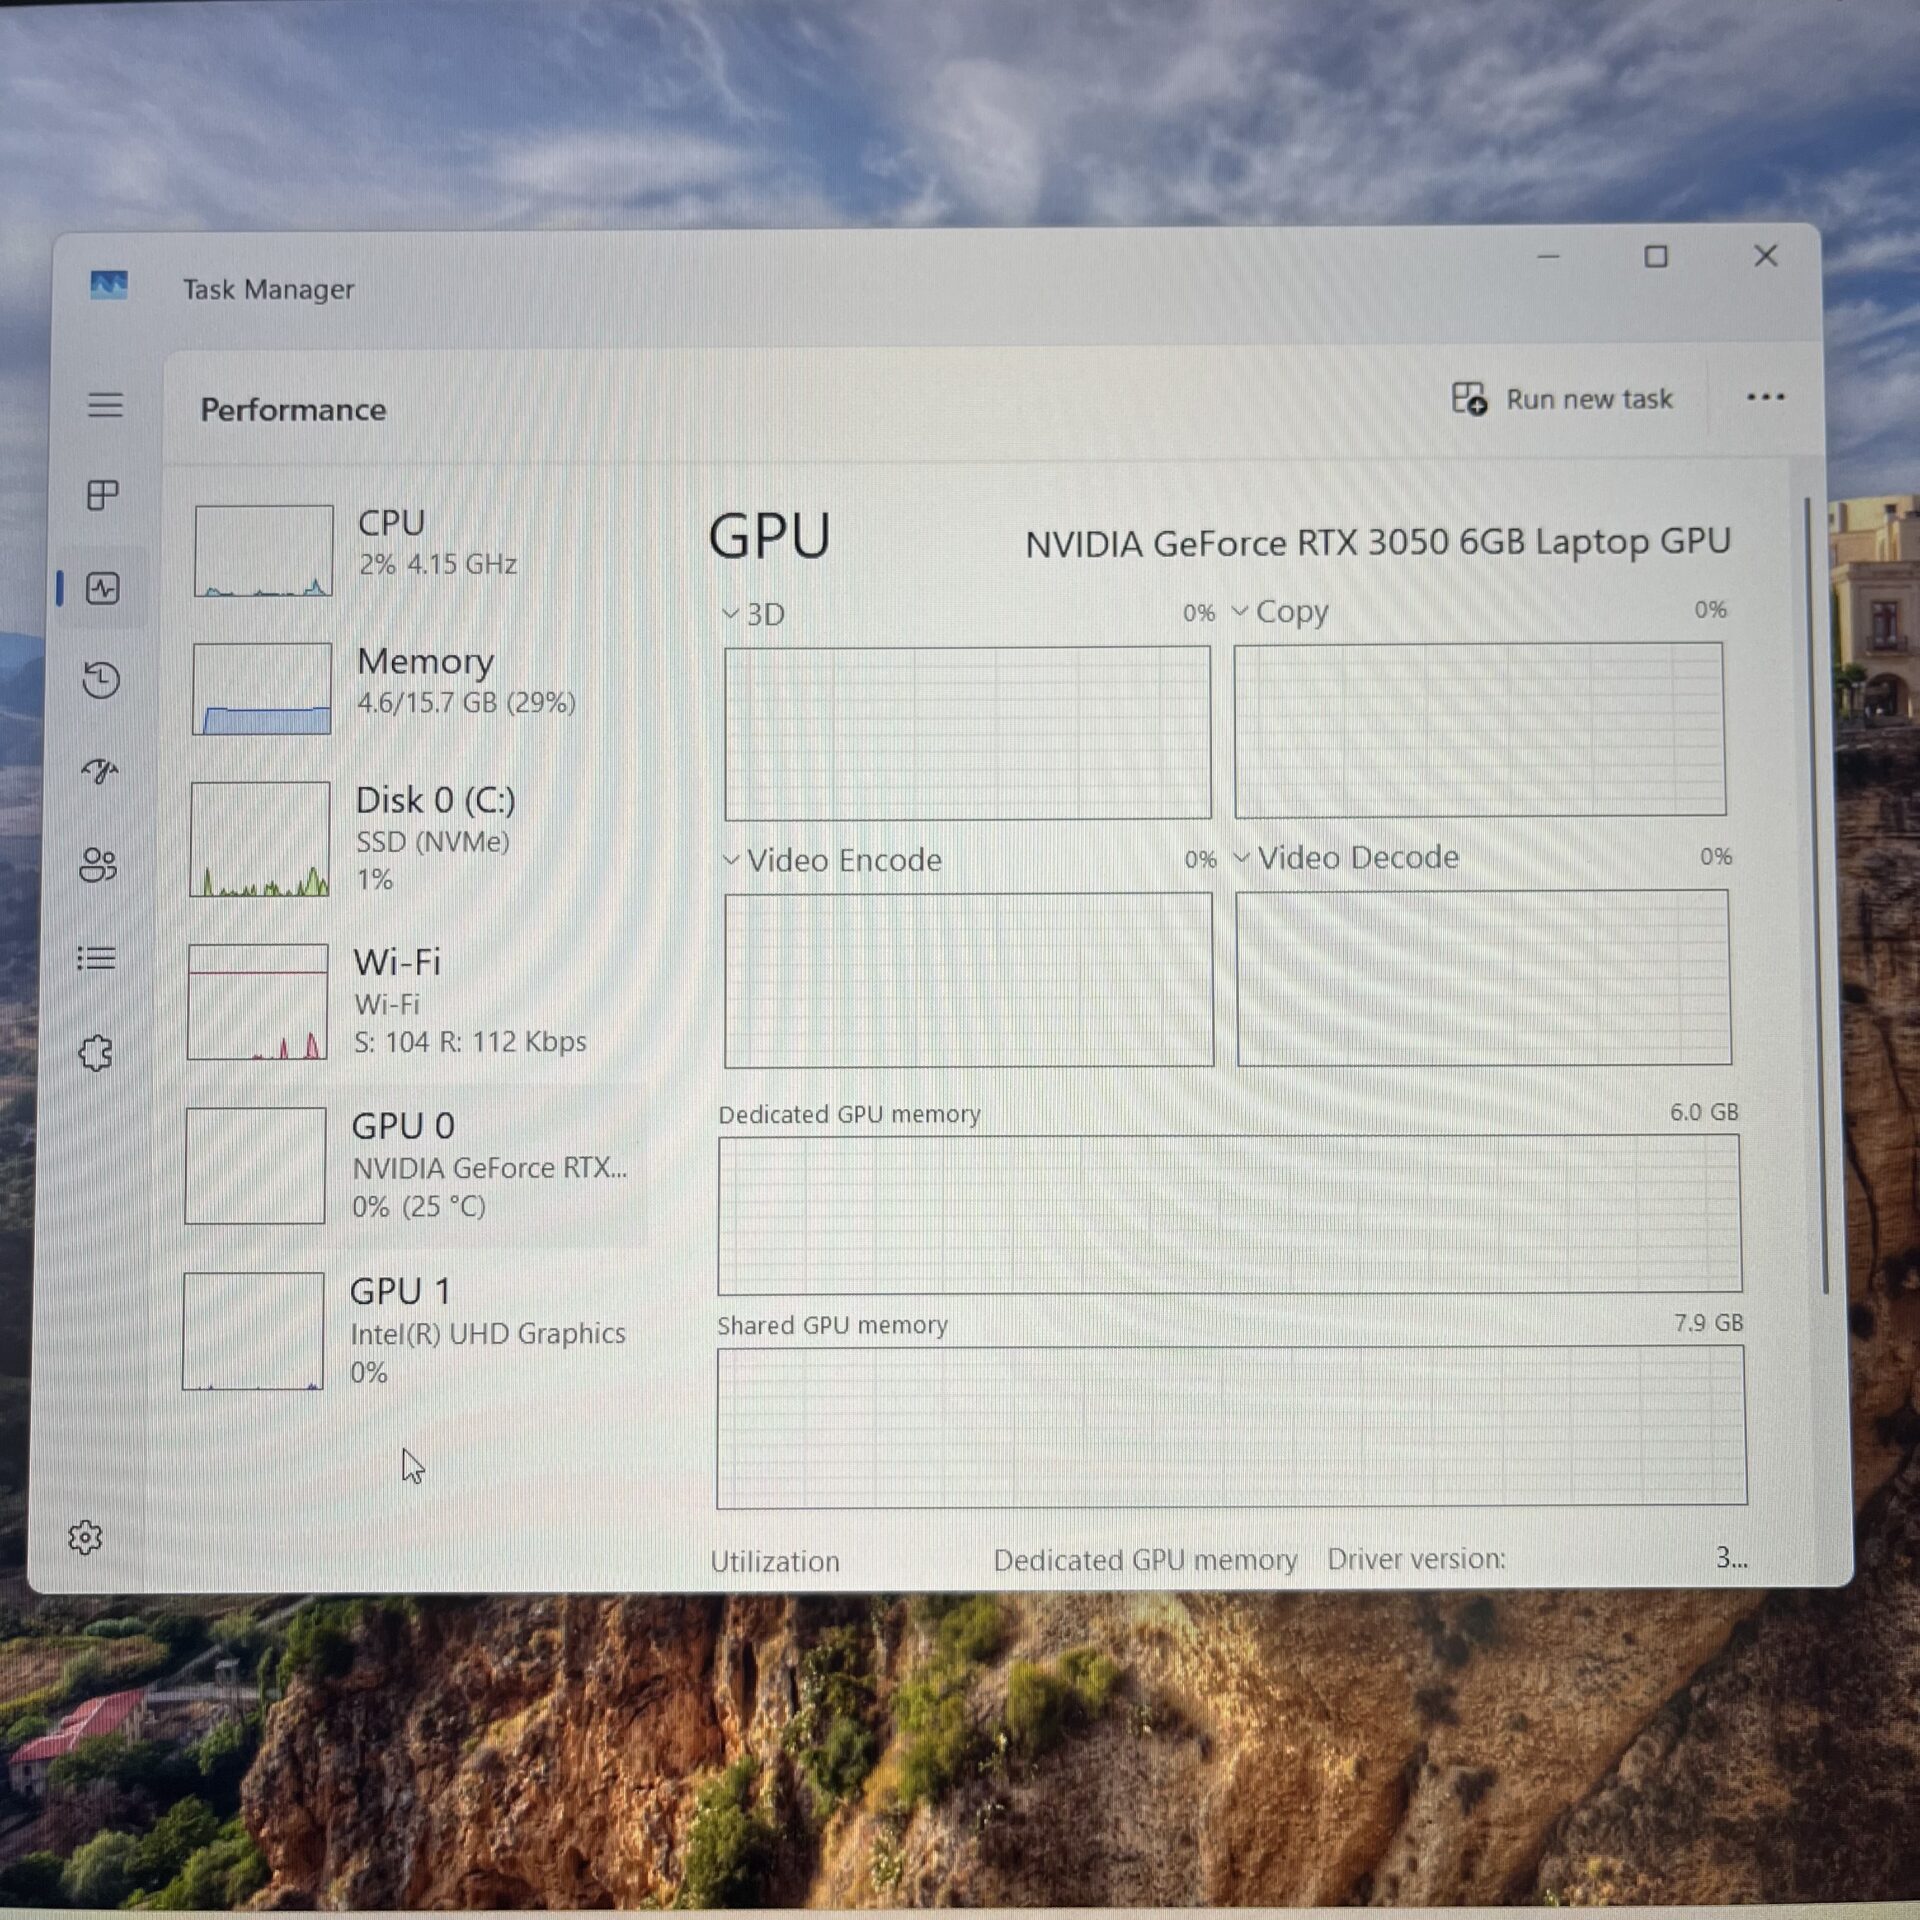The height and width of the screenshot is (1920, 1920).
Task: Click the Performance page heading
Action: tap(293, 409)
